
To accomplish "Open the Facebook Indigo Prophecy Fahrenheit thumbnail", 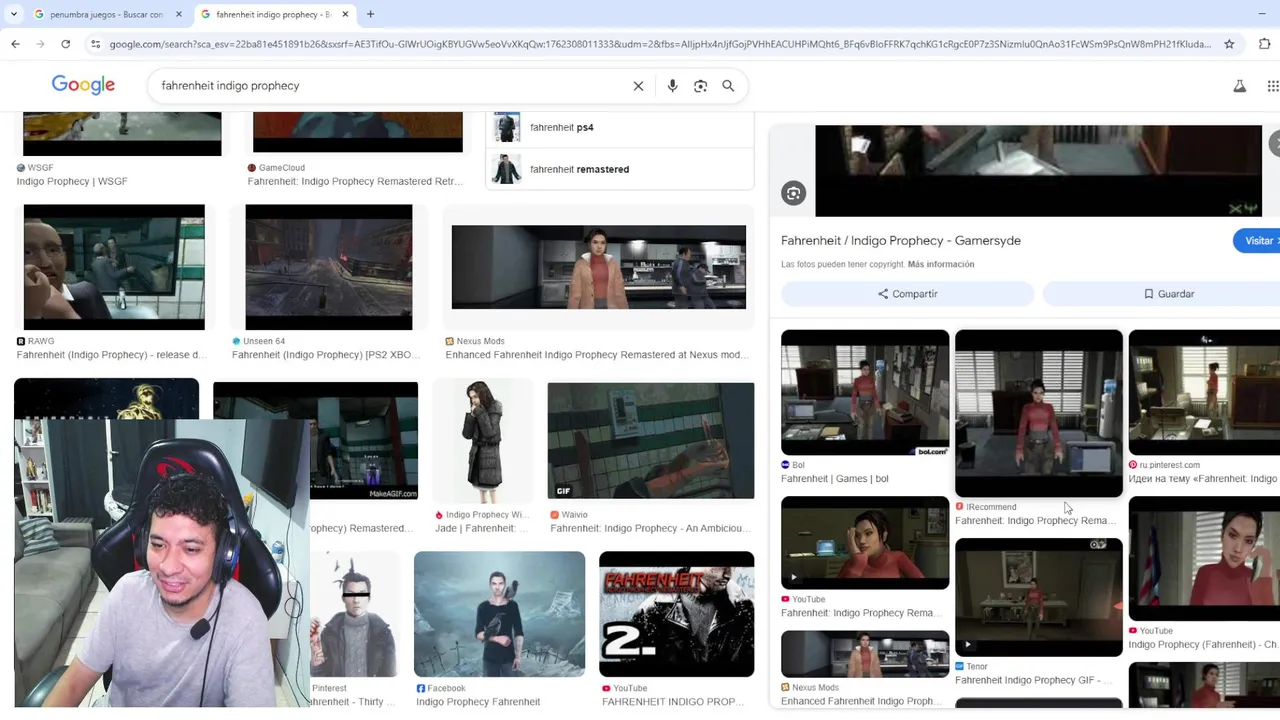I will click(x=499, y=614).
